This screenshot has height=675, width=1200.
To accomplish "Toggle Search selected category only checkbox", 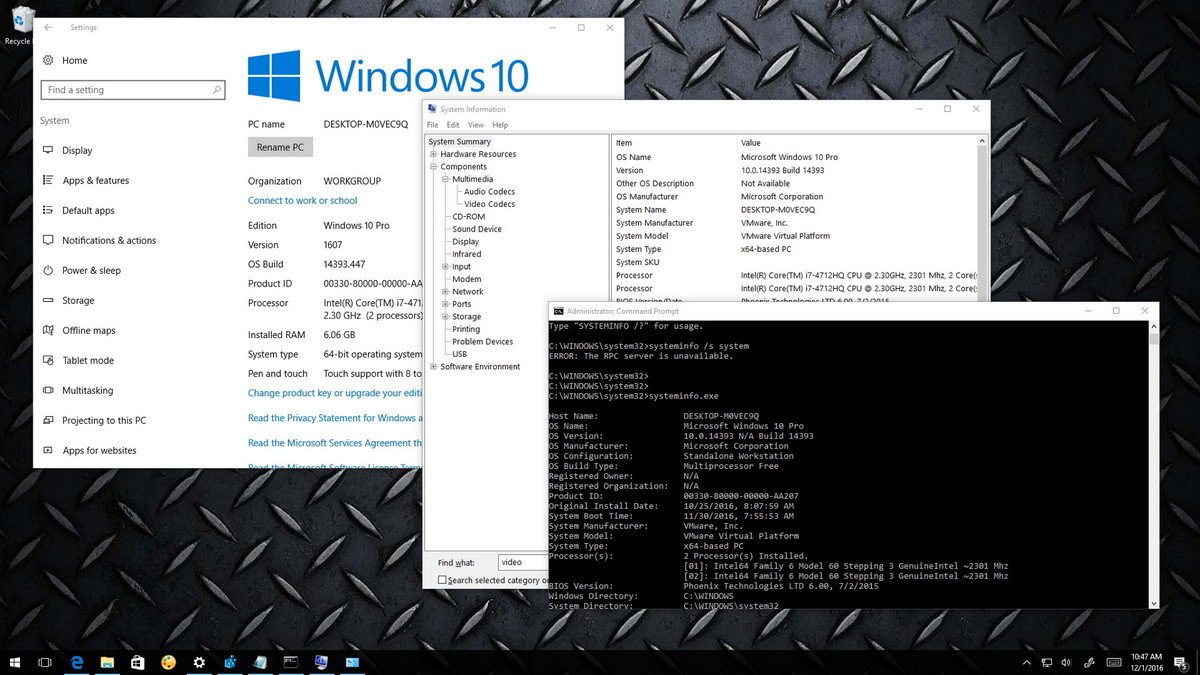I will (x=442, y=580).
